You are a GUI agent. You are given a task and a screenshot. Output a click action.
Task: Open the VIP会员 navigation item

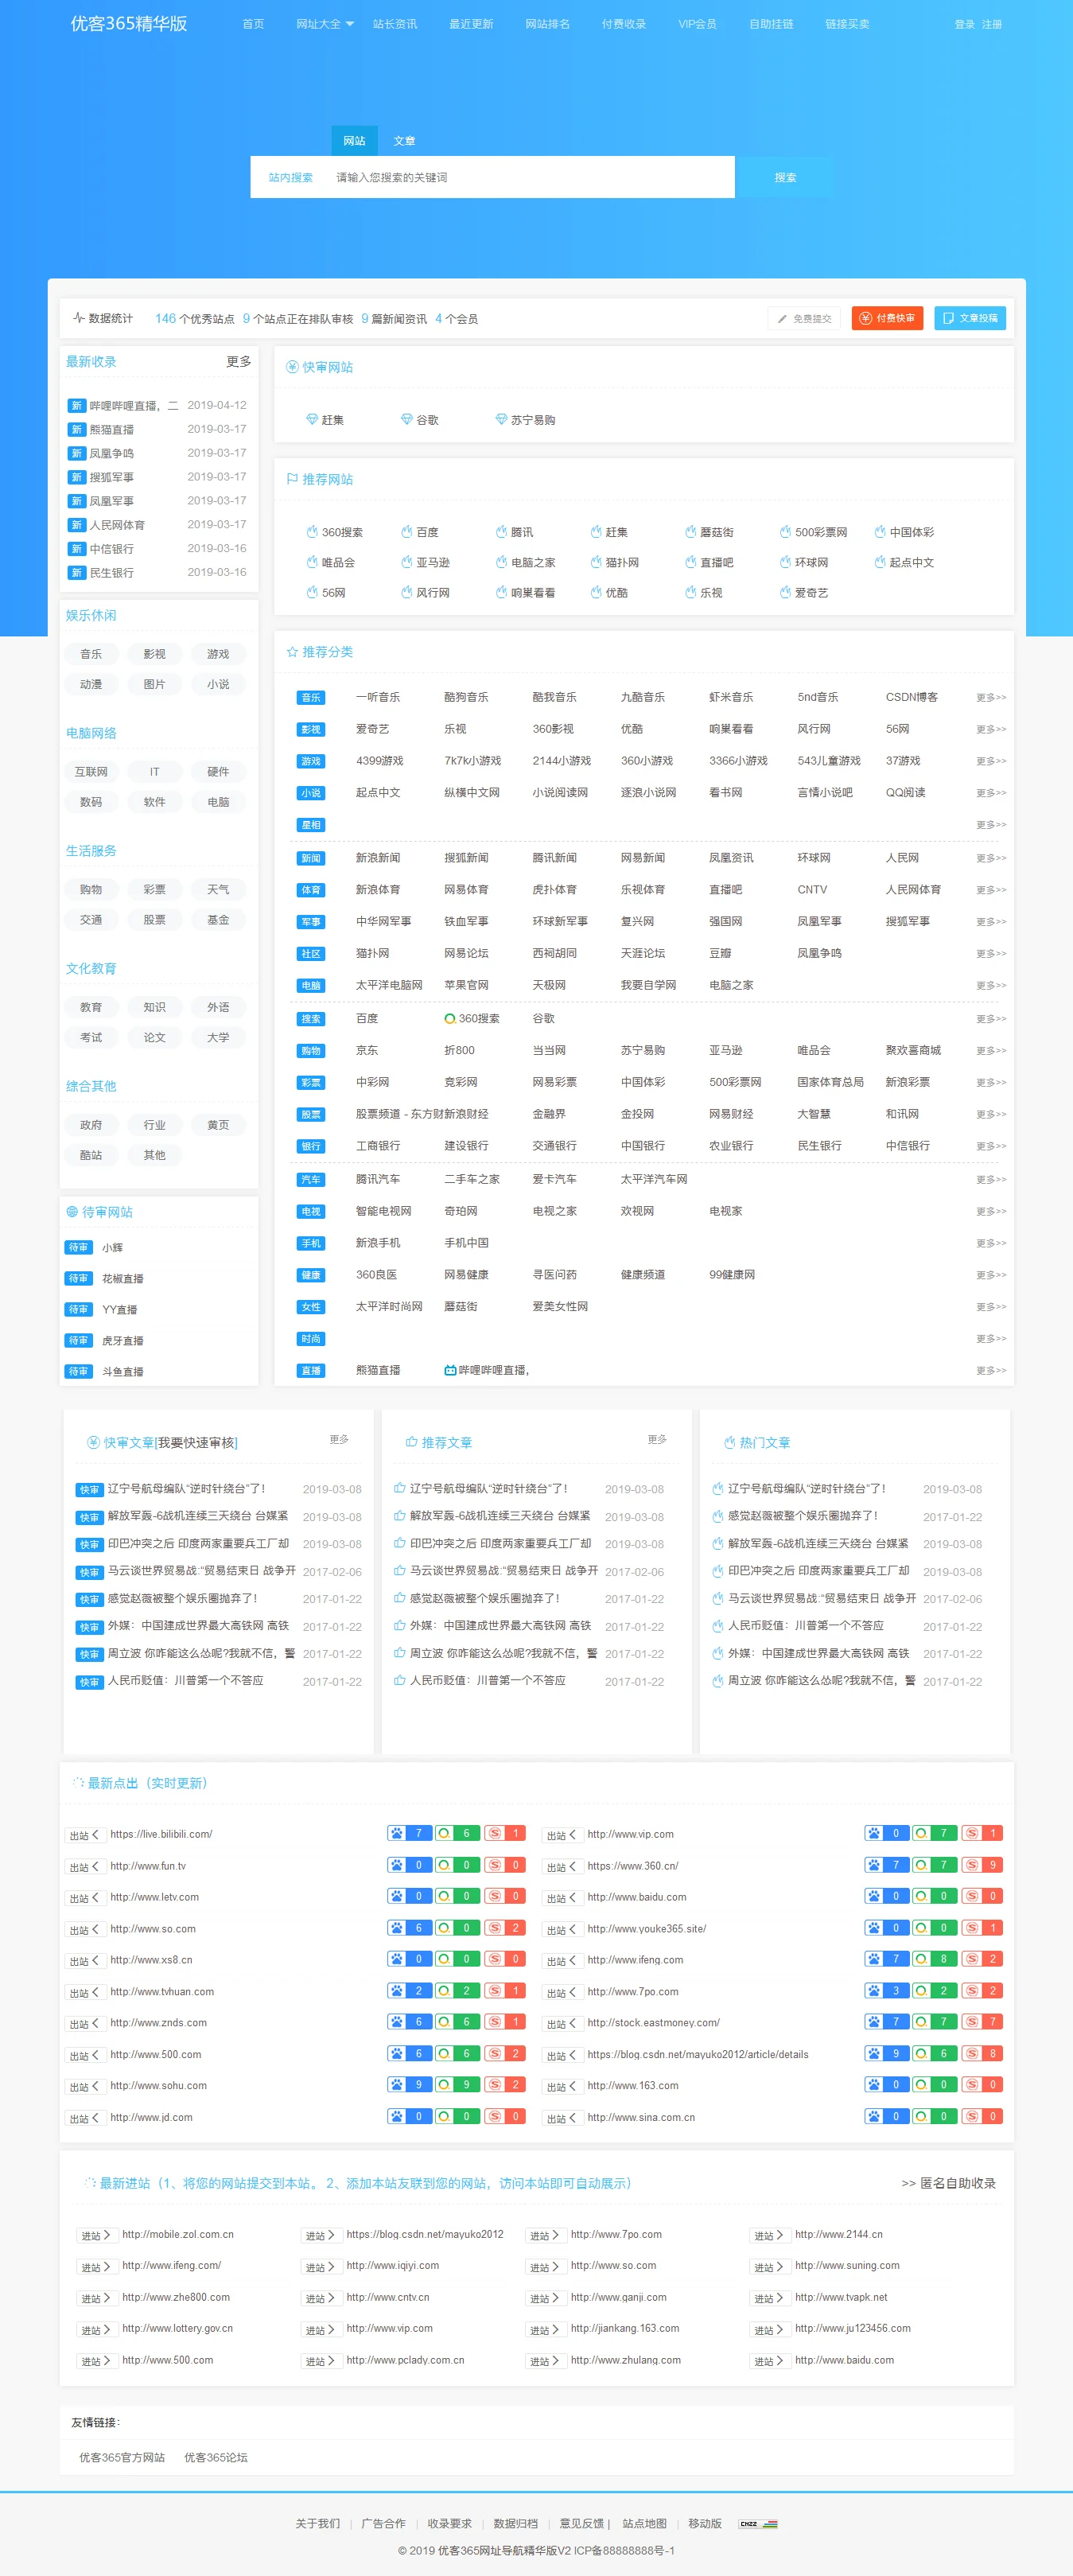click(697, 24)
